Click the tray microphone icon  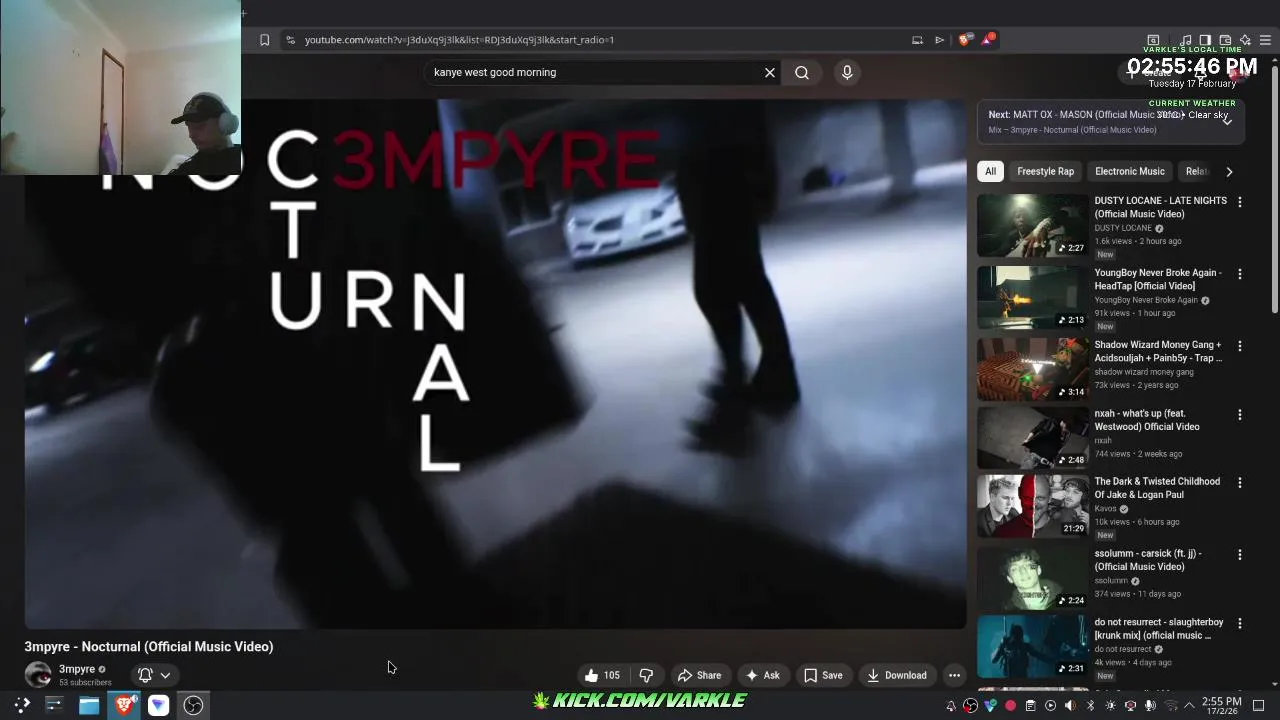coord(1150,706)
